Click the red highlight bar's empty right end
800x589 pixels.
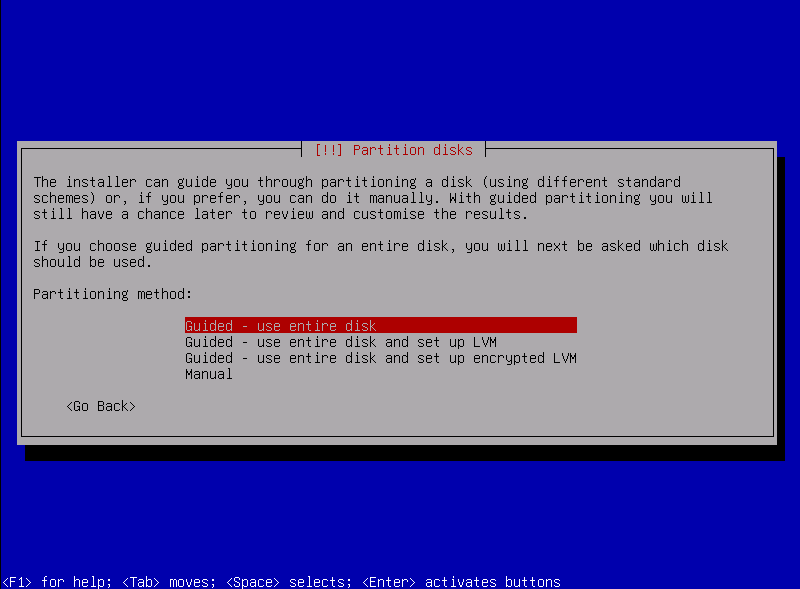(520, 326)
